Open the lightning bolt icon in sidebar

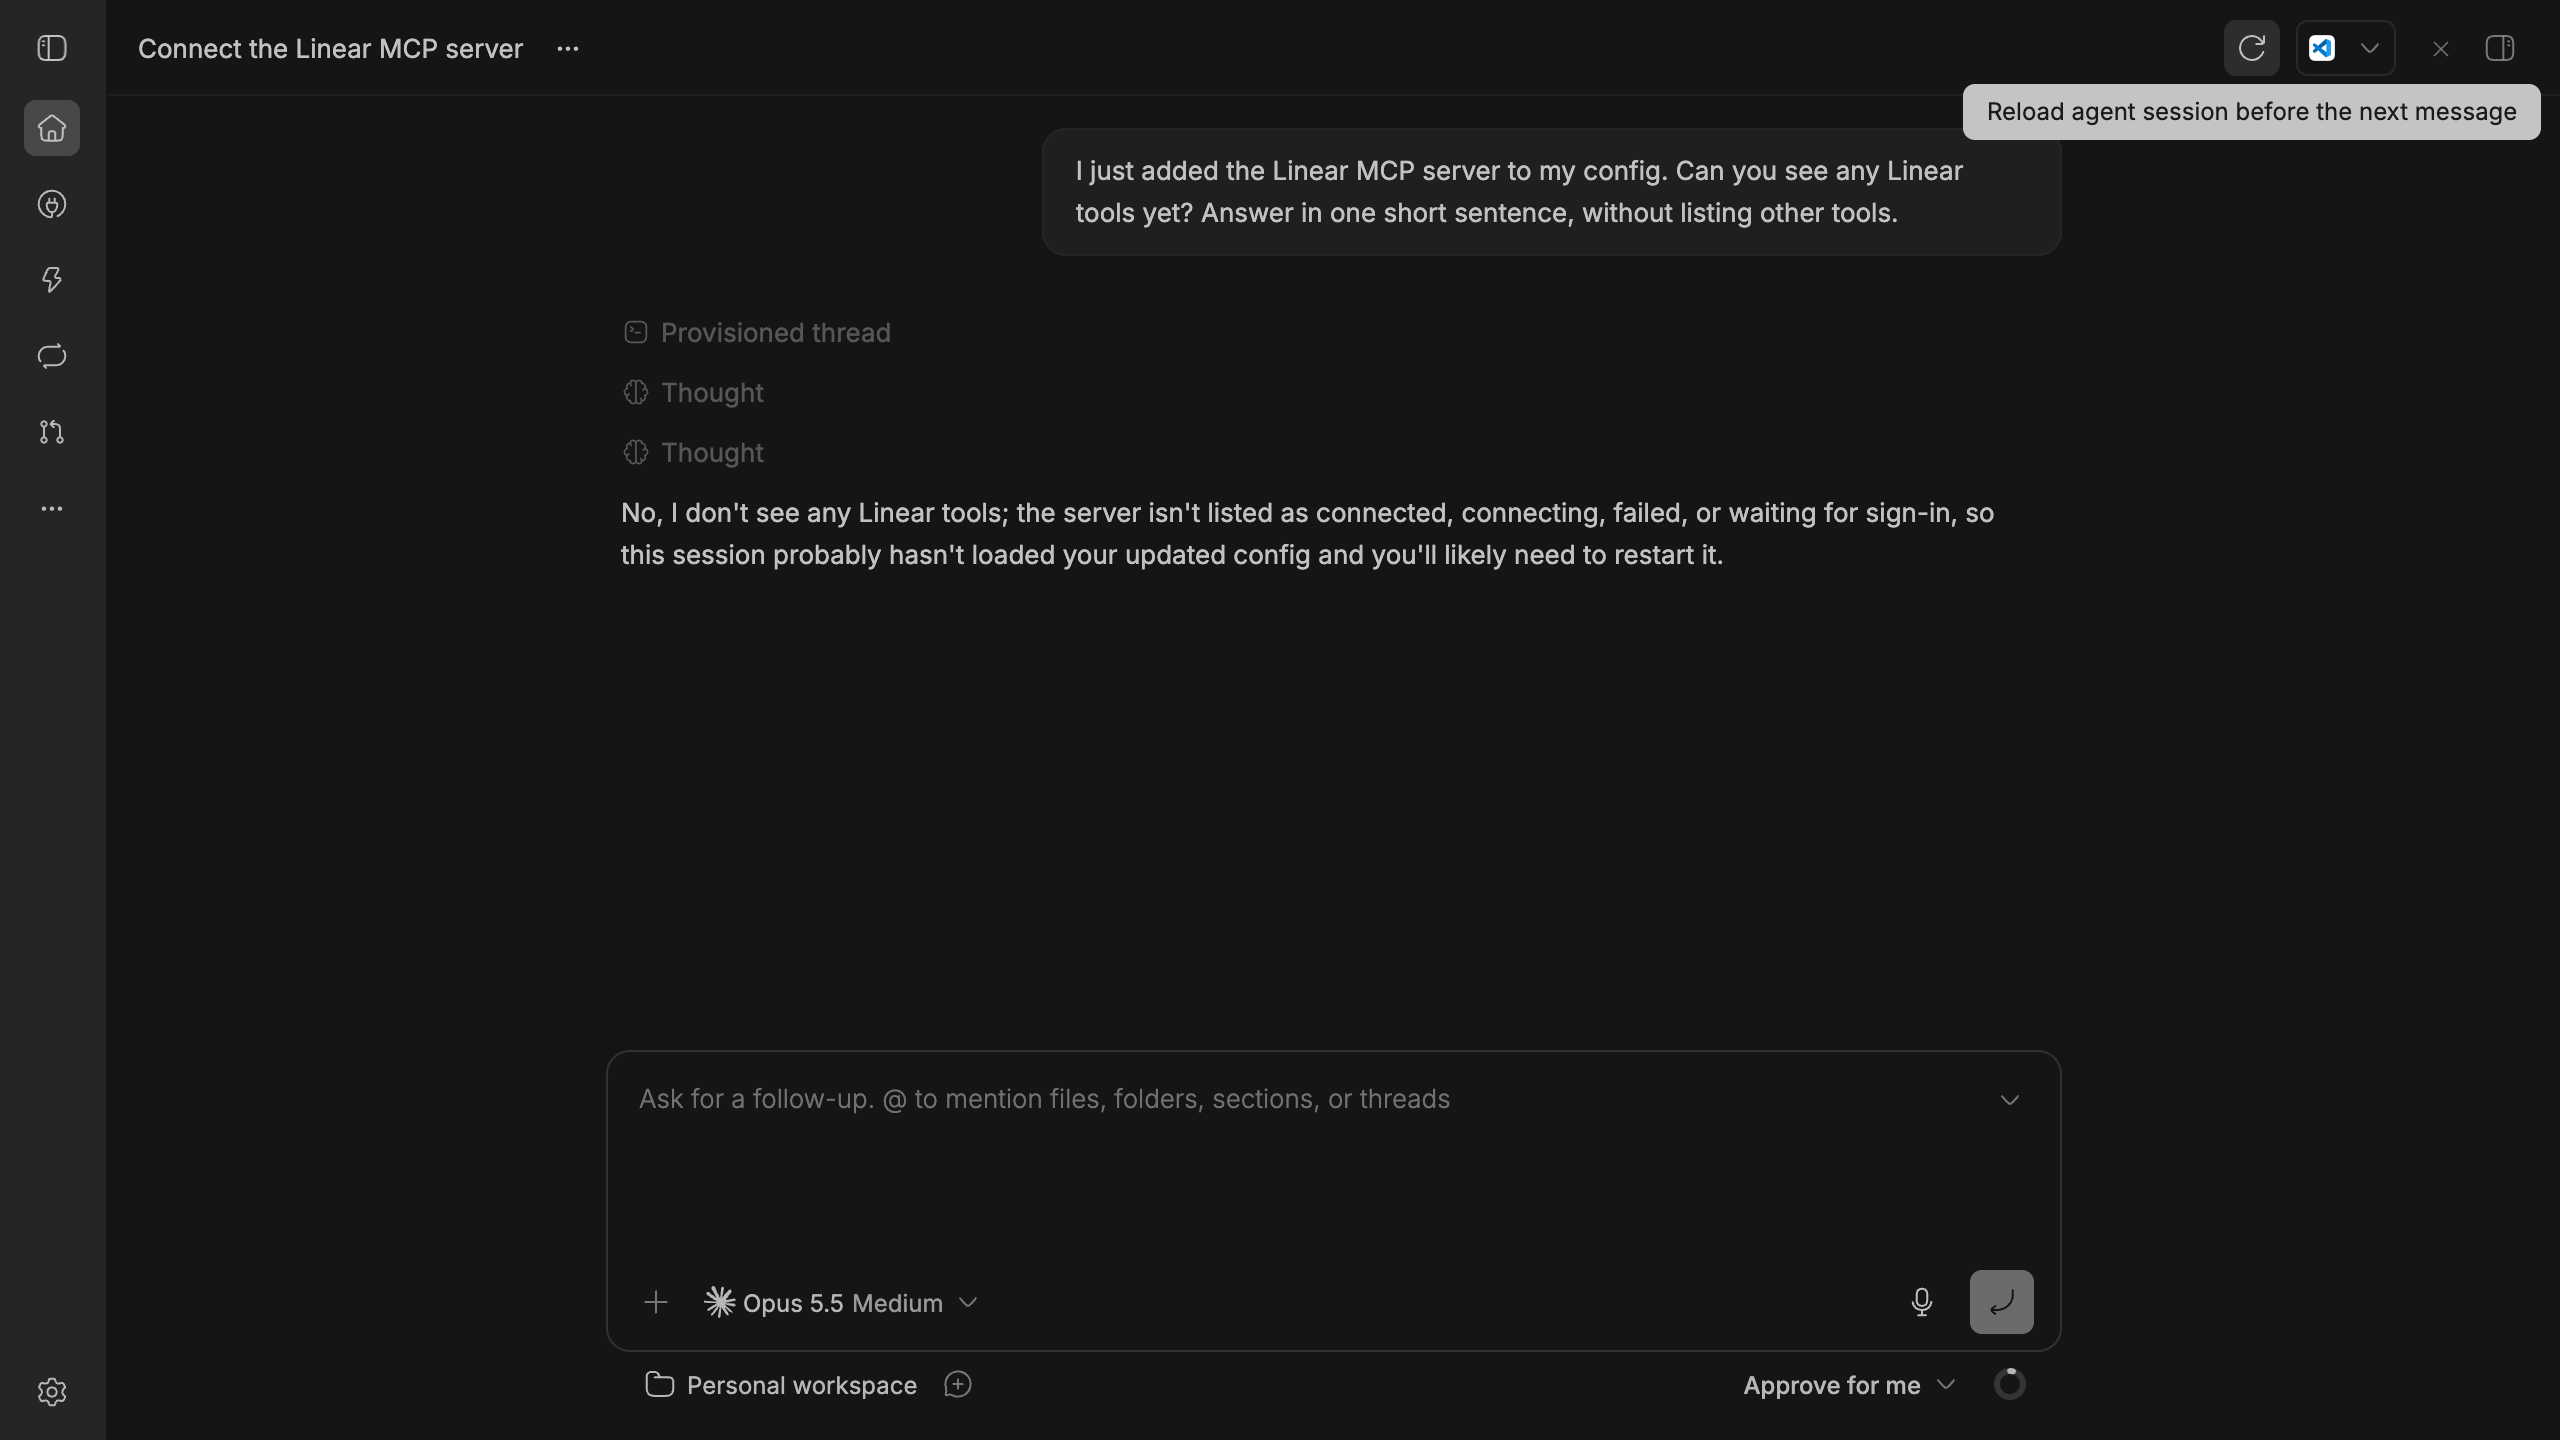click(x=52, y=280)
